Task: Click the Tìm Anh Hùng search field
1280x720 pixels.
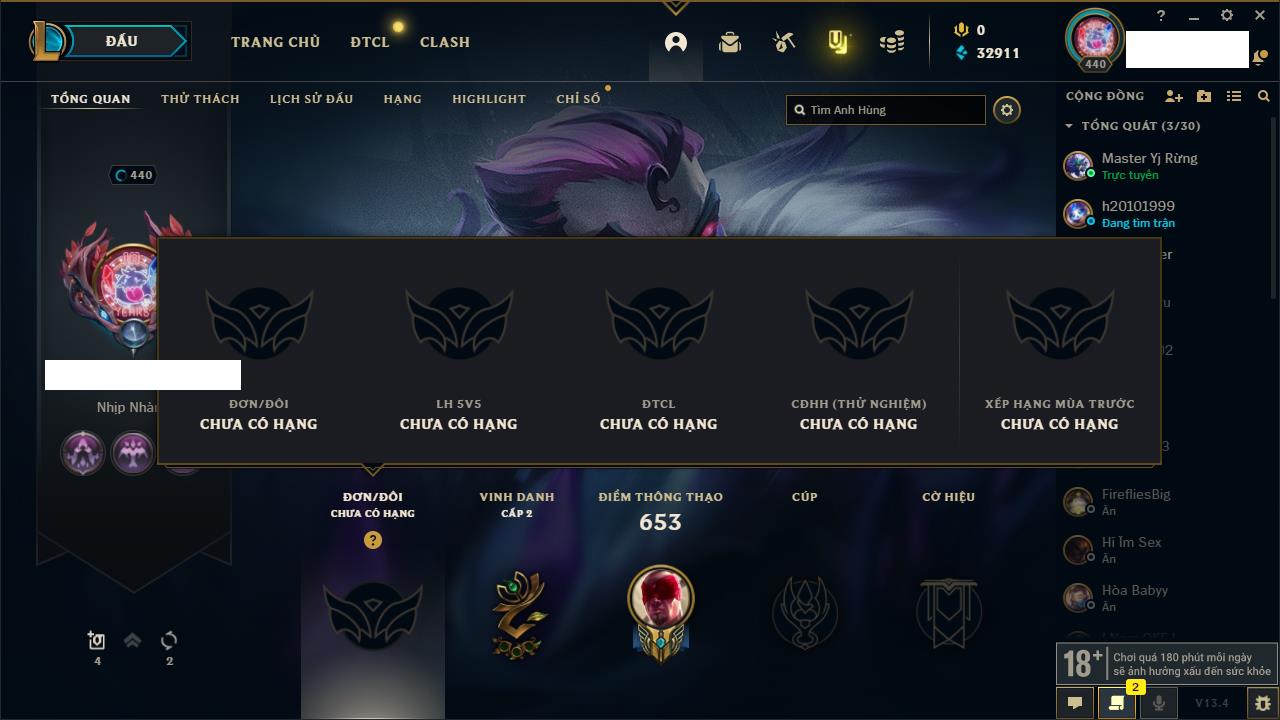Action: point(886,110)
